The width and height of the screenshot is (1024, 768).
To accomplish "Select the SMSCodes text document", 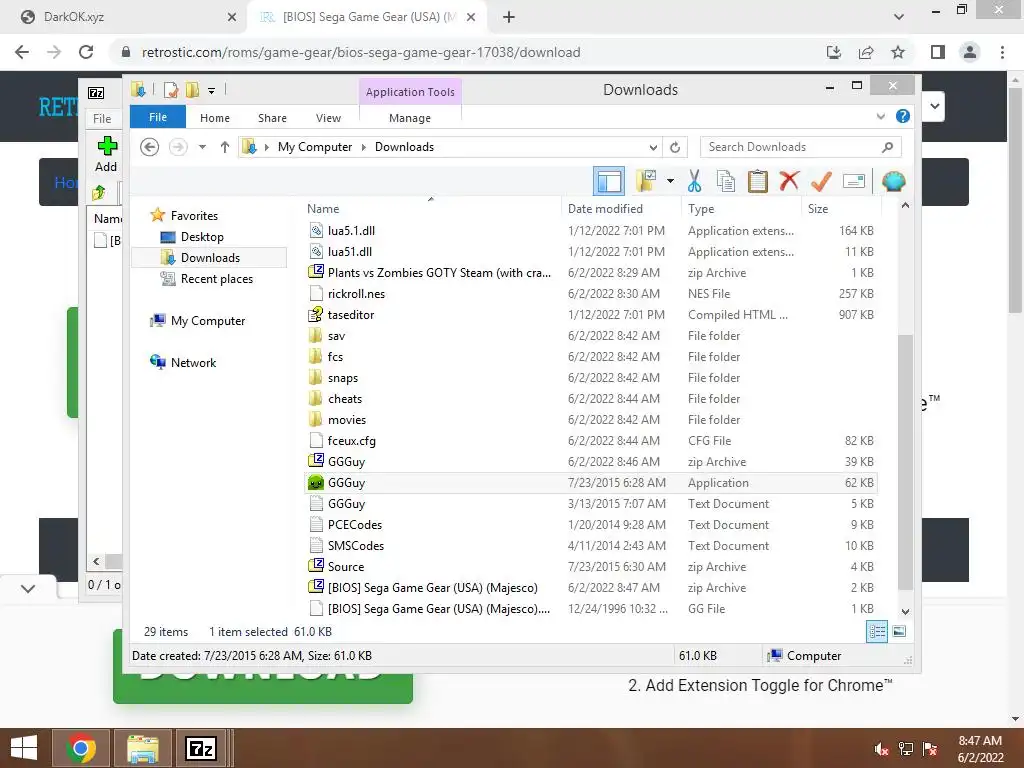I will [590, 546].
